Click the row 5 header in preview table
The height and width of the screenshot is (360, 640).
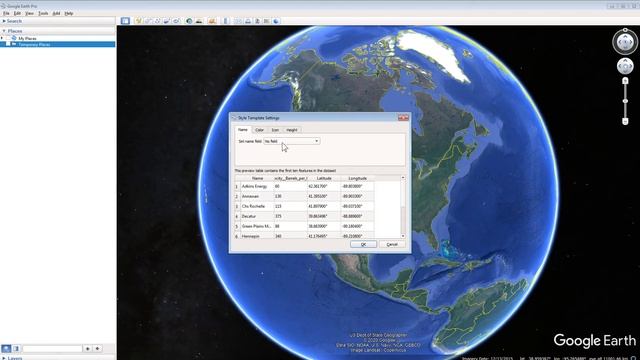pyautogui.click(x=236, y=226)
